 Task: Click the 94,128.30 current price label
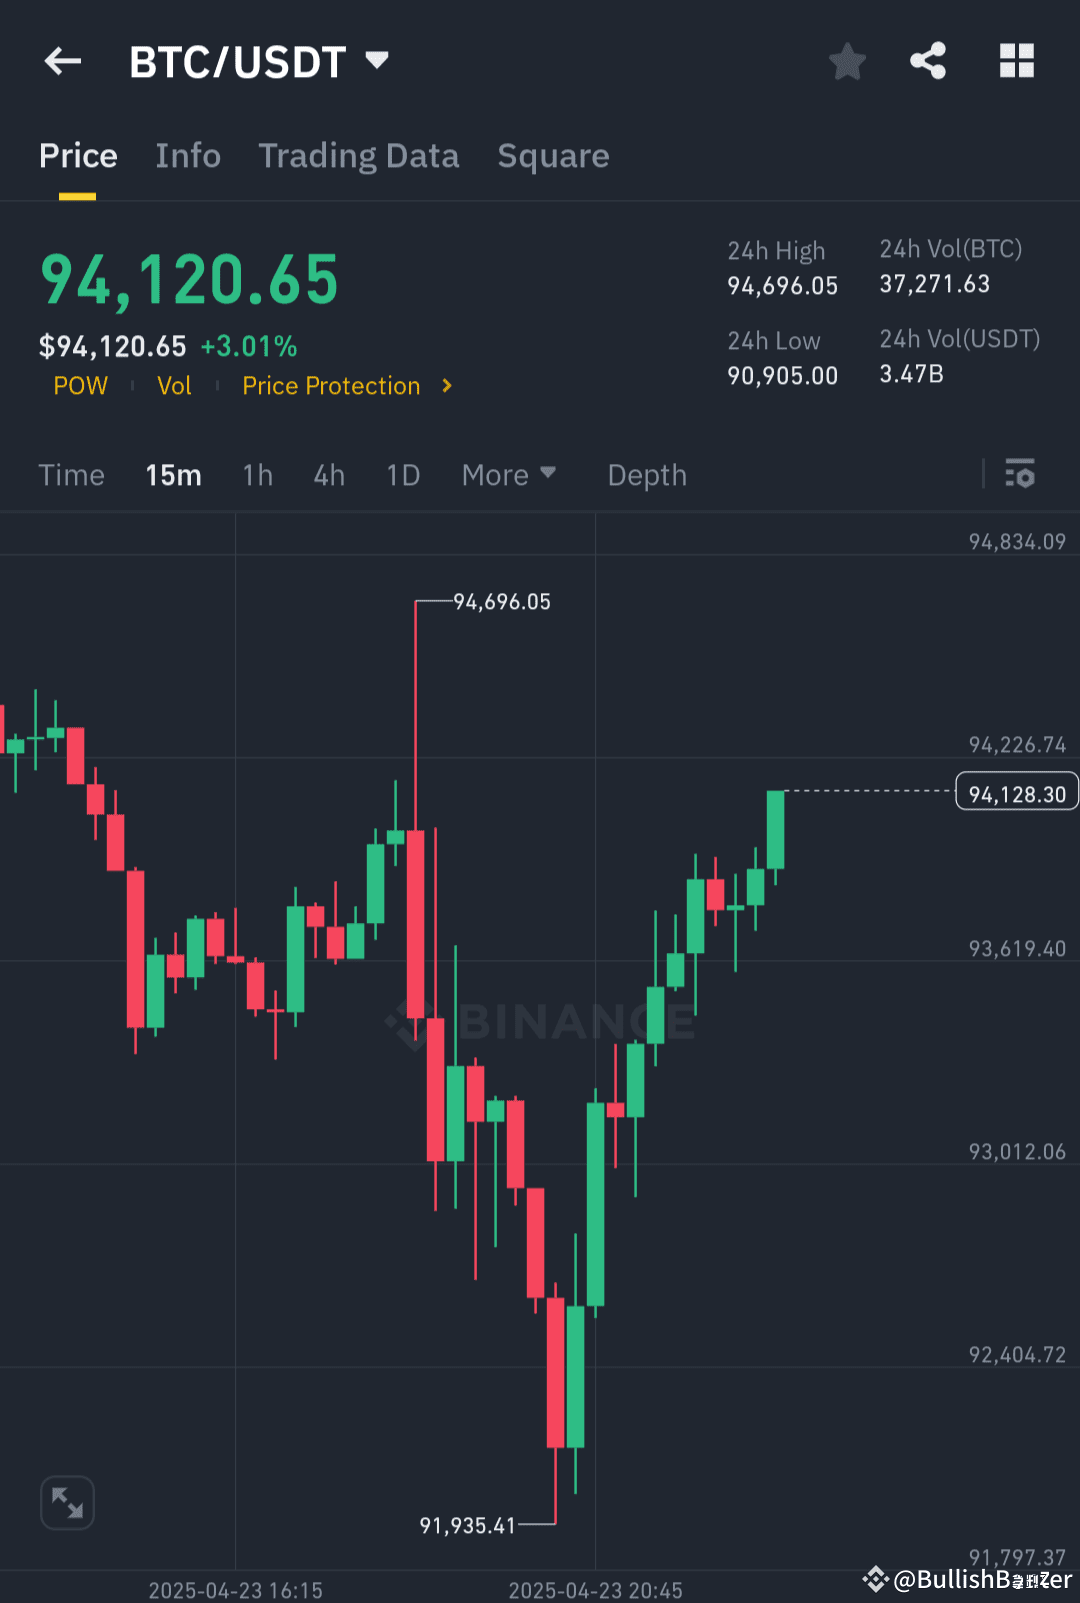click(x=1016, y=791)
